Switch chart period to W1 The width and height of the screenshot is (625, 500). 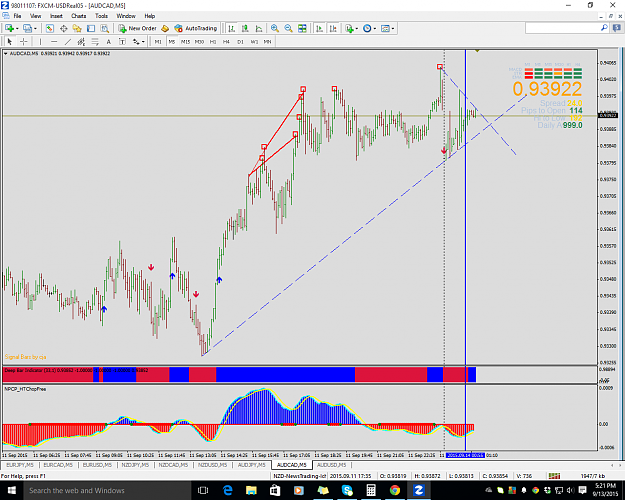tap(254, 41)
